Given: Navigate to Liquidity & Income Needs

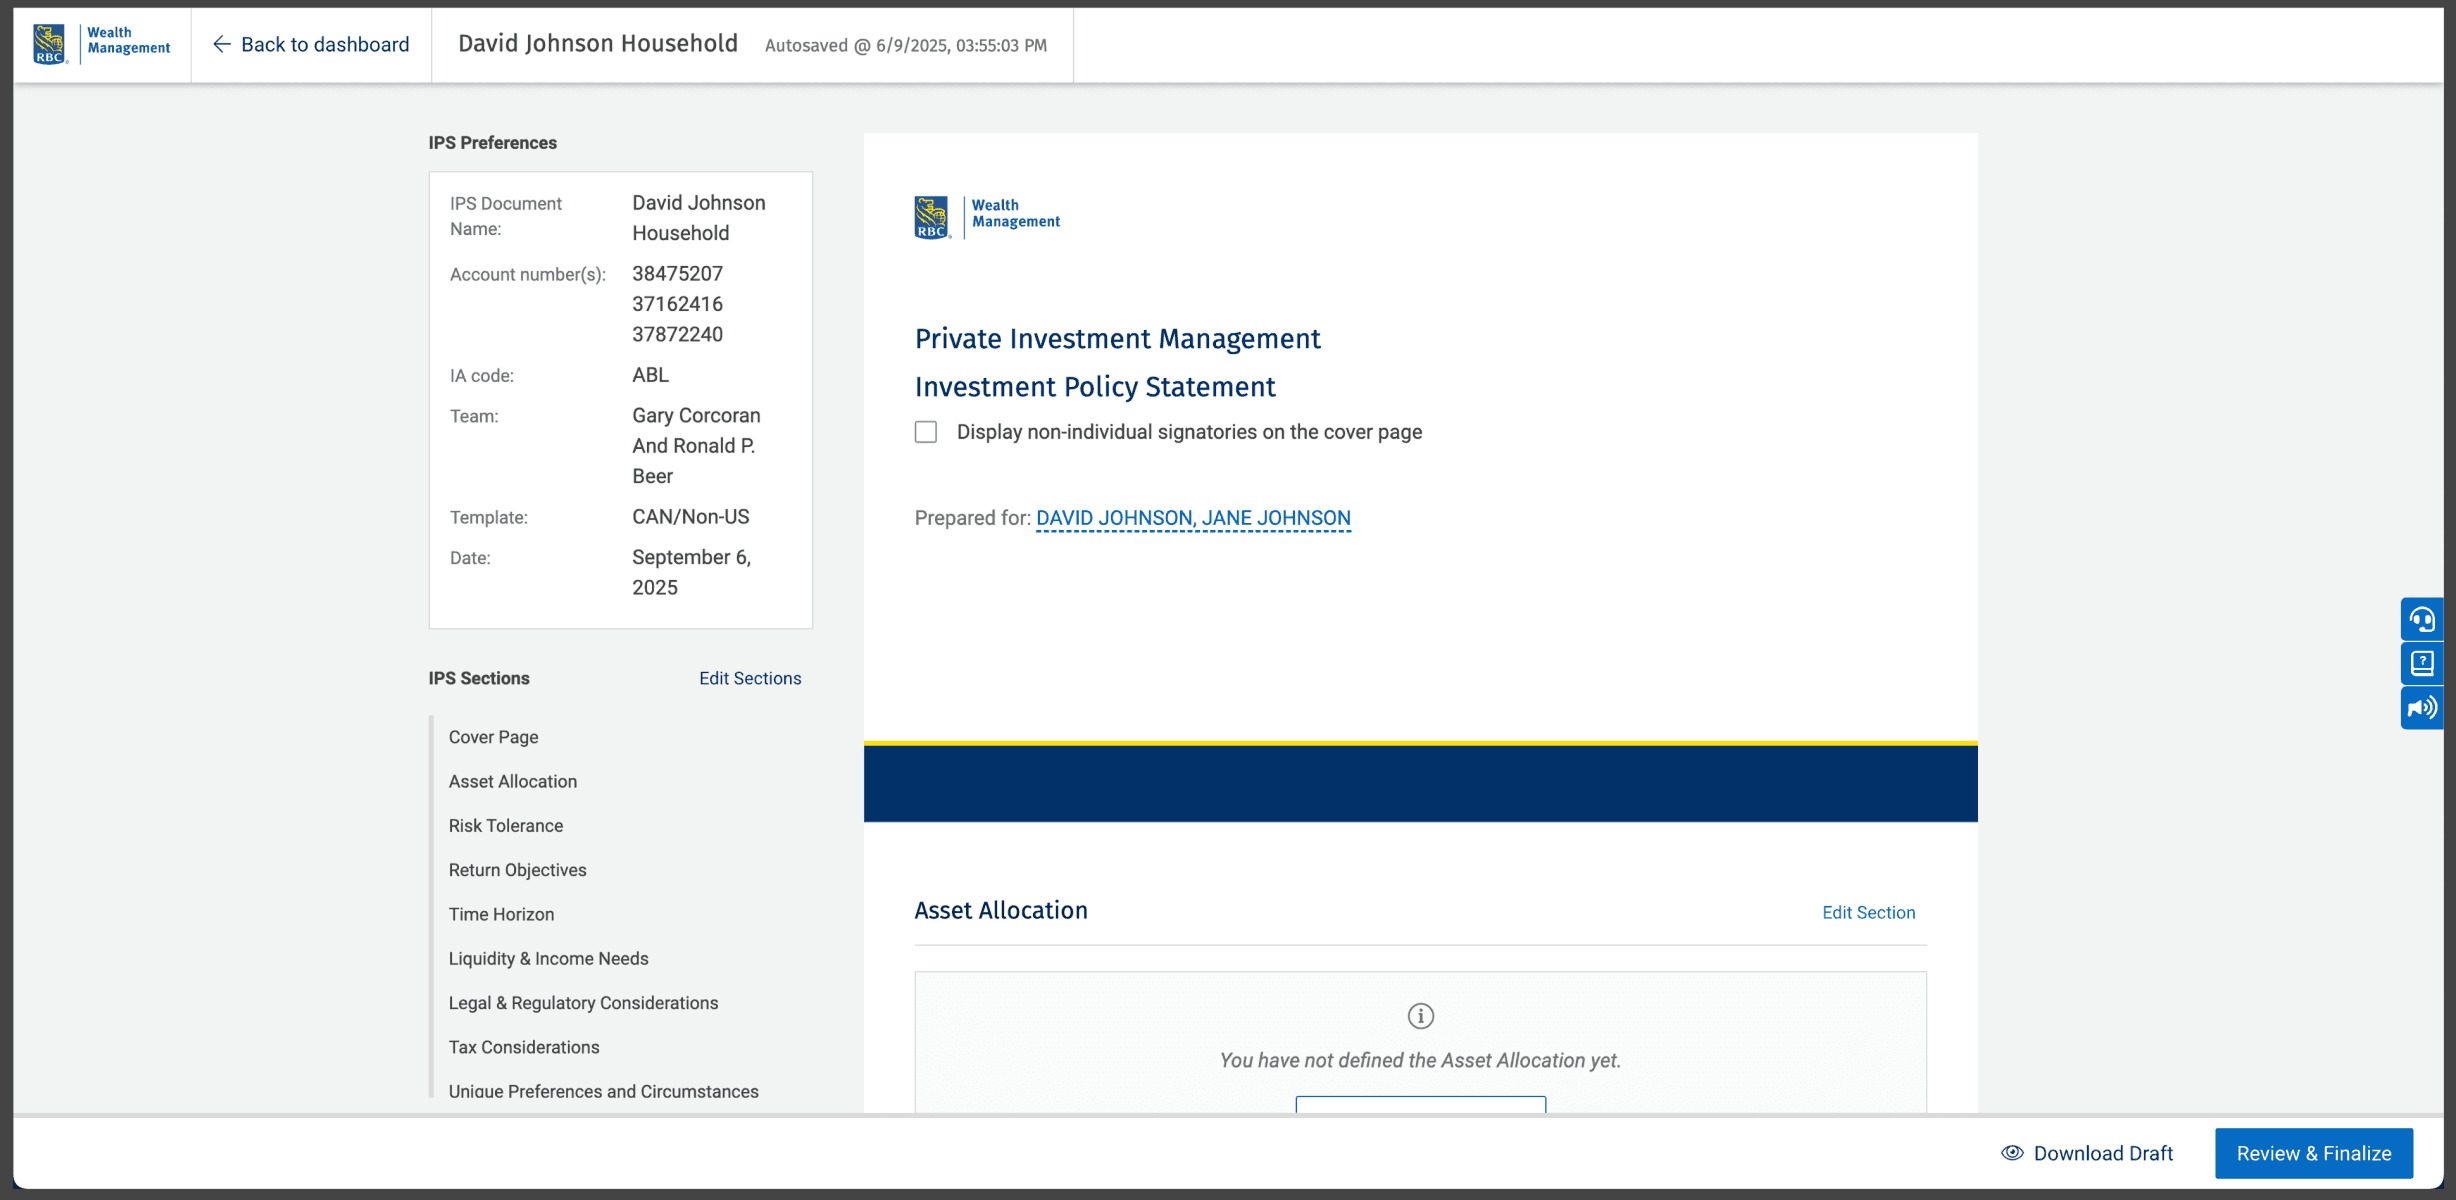Looking at the screenshot, I should click(x=548, y=958).
